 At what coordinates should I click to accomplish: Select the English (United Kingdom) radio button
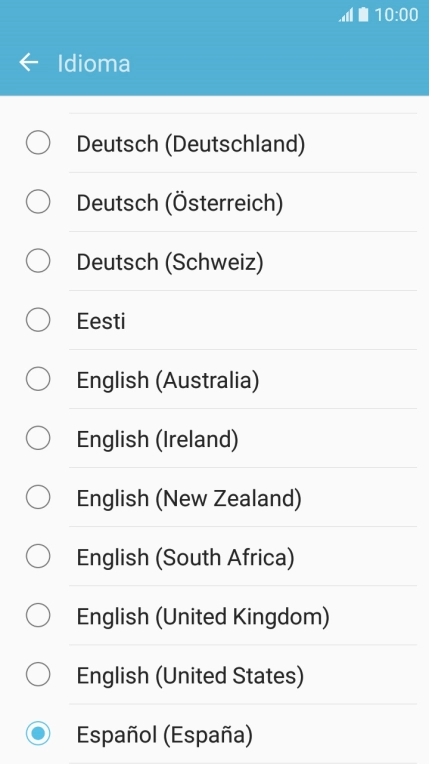pyautogui.click(x=38, y=615)
